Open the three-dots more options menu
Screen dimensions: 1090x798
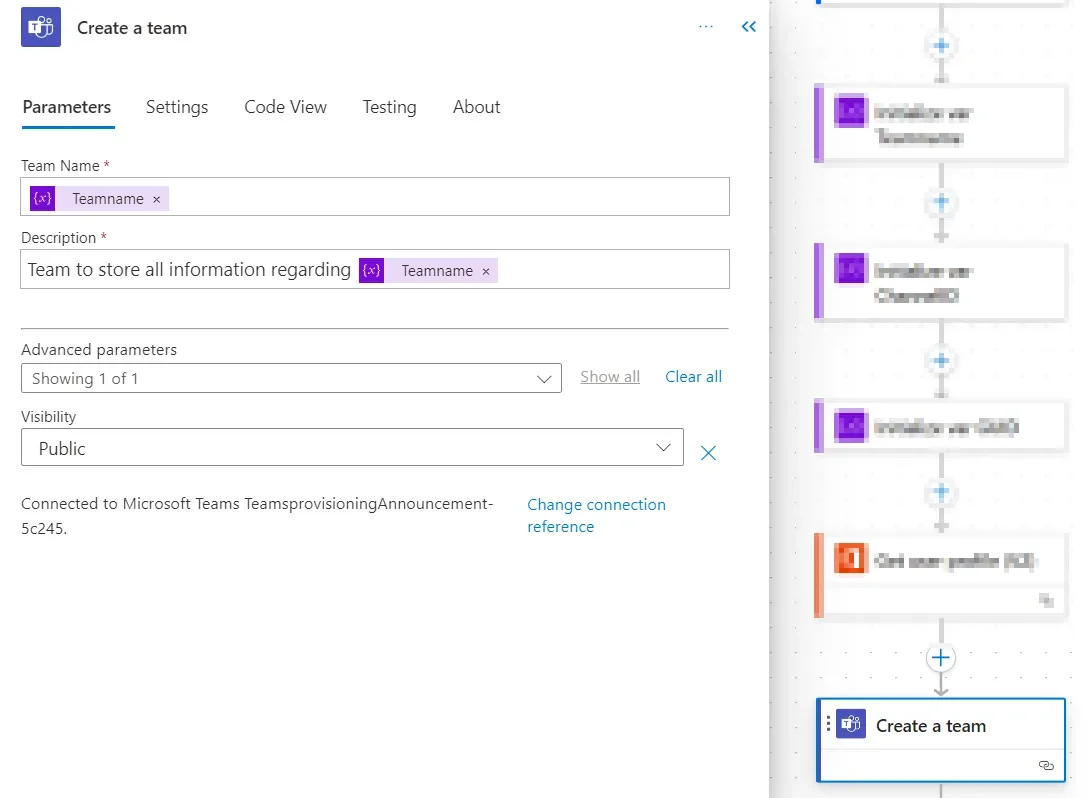(x=706, y=26)
